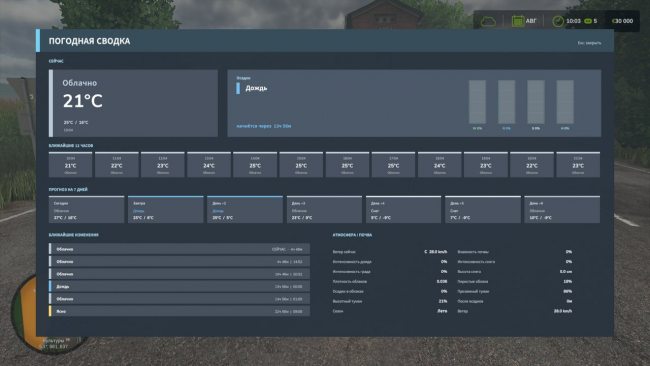The height and width of the screenshot is (366, 650).
Task: Open the День +2 rain forecast card
Action: point(245,210)
